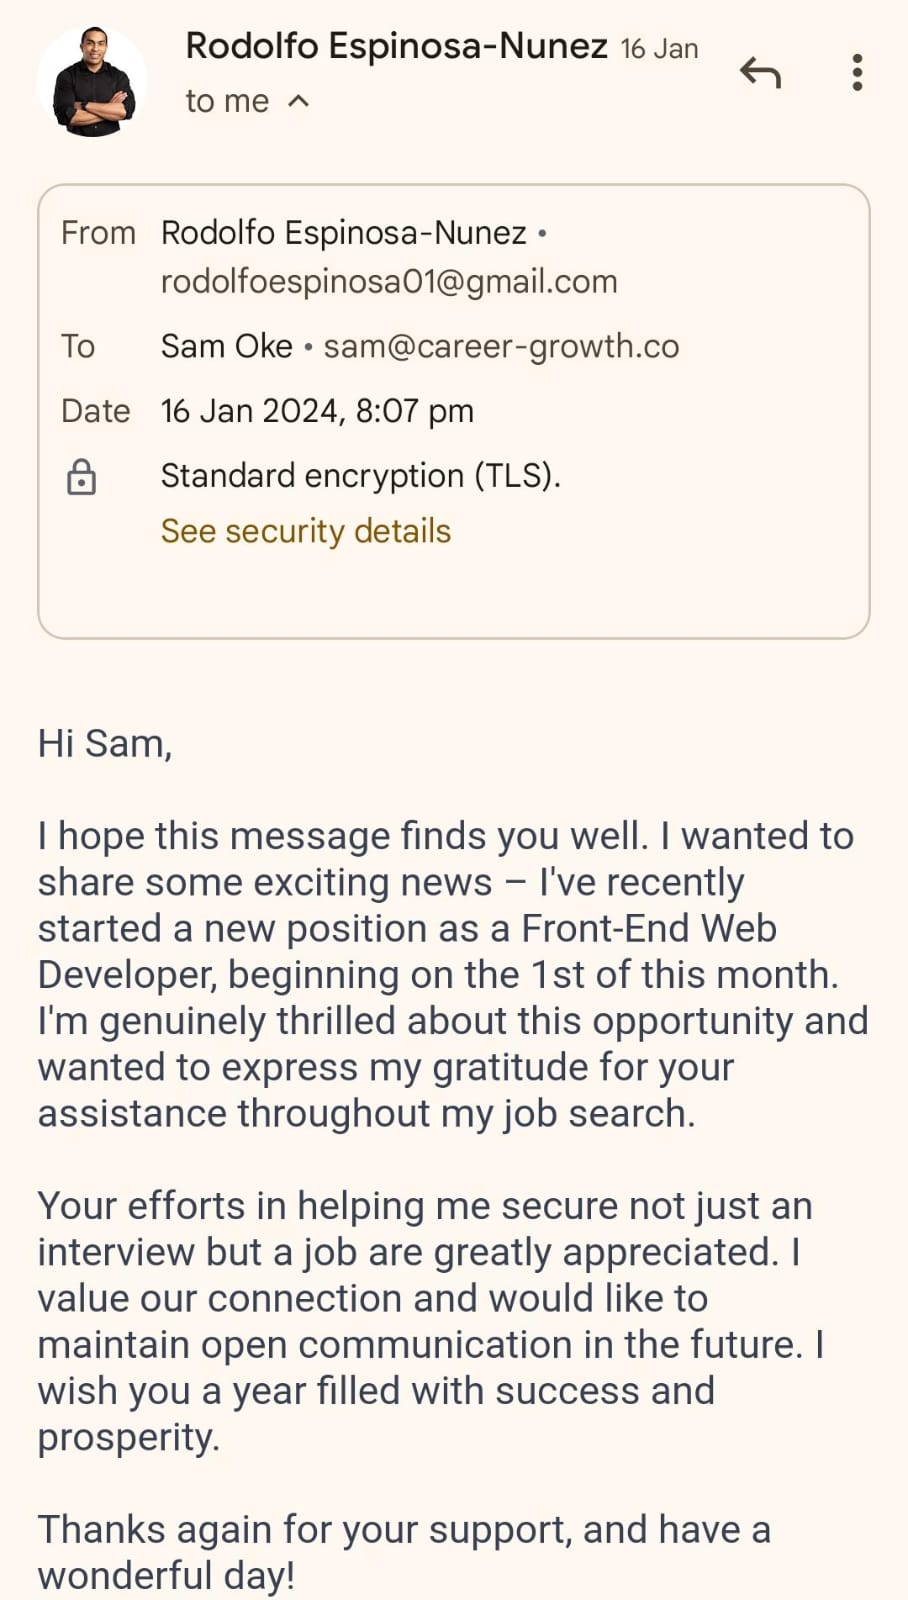Tap the lock encryption icon

coord(81,477)
